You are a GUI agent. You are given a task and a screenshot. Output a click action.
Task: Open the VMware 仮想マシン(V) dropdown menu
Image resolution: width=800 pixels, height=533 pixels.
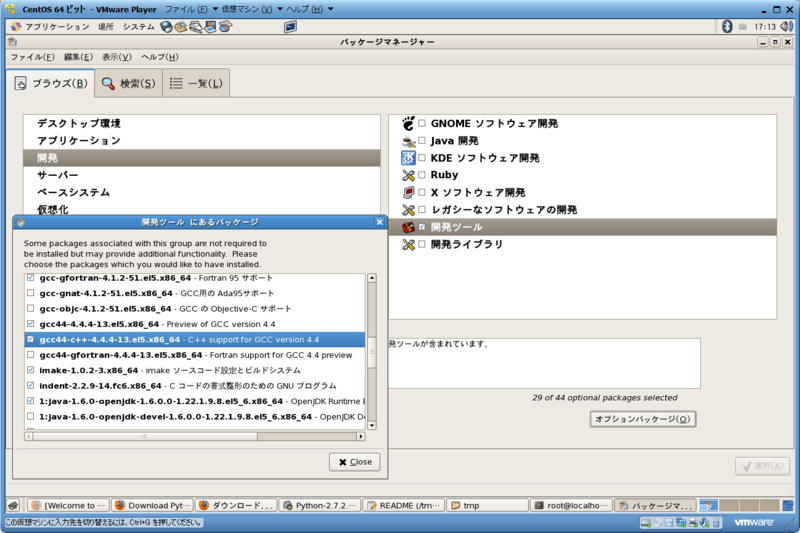(252, 9)
